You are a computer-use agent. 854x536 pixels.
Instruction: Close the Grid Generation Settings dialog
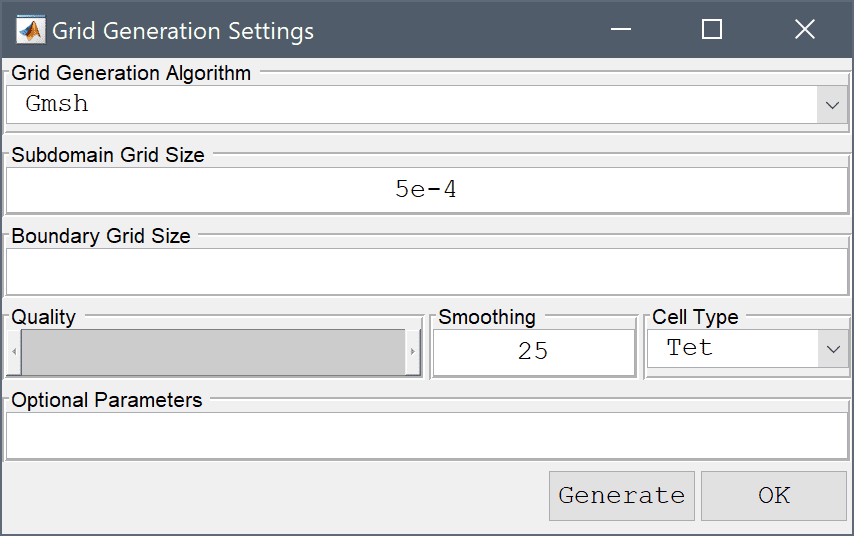(804, 29)
